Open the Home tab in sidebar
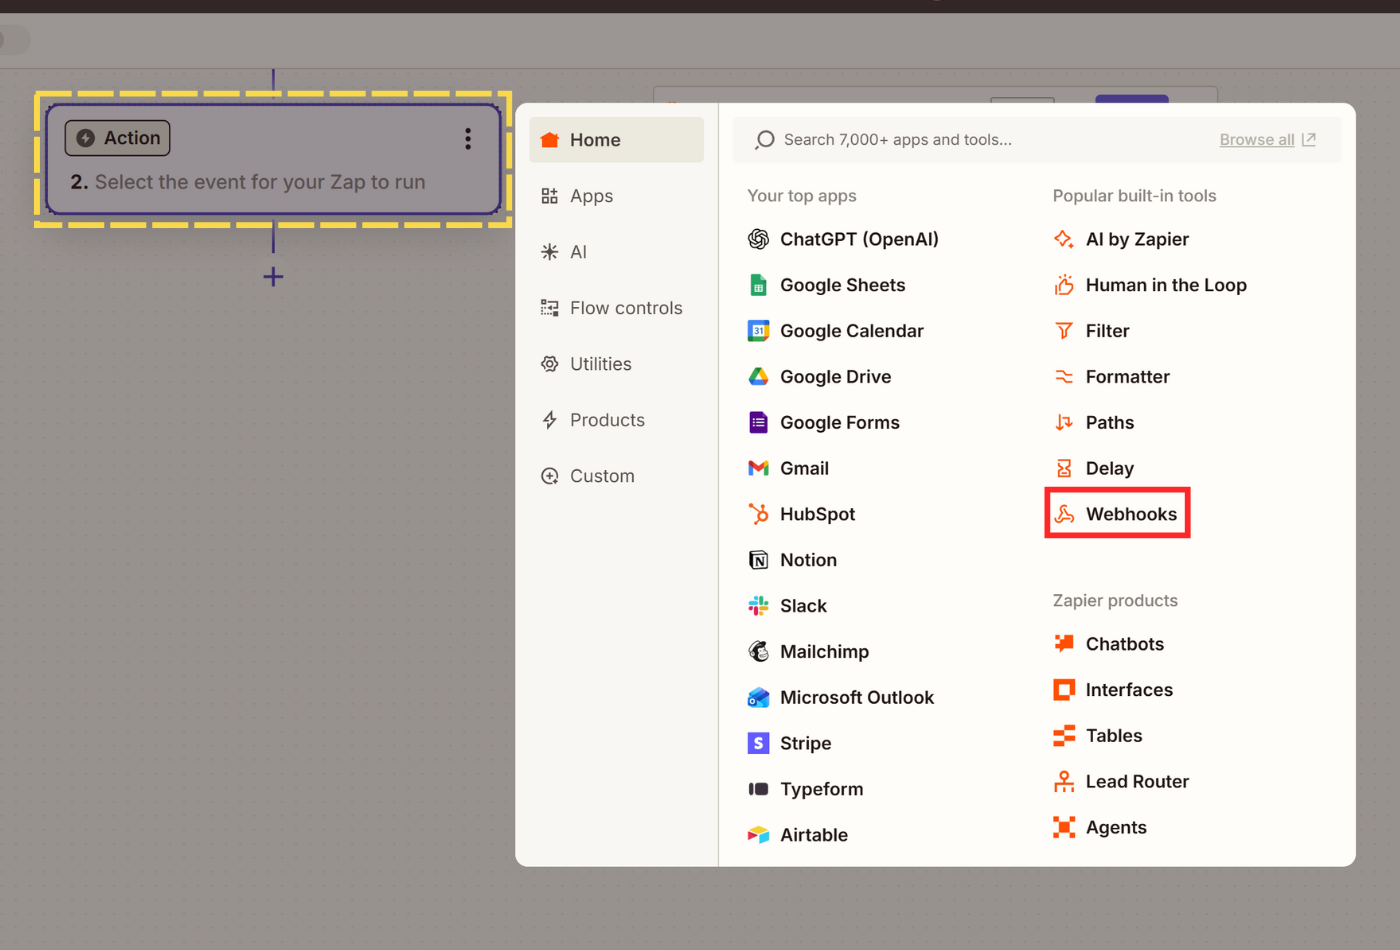1400x950 pixels. point(616,140)
